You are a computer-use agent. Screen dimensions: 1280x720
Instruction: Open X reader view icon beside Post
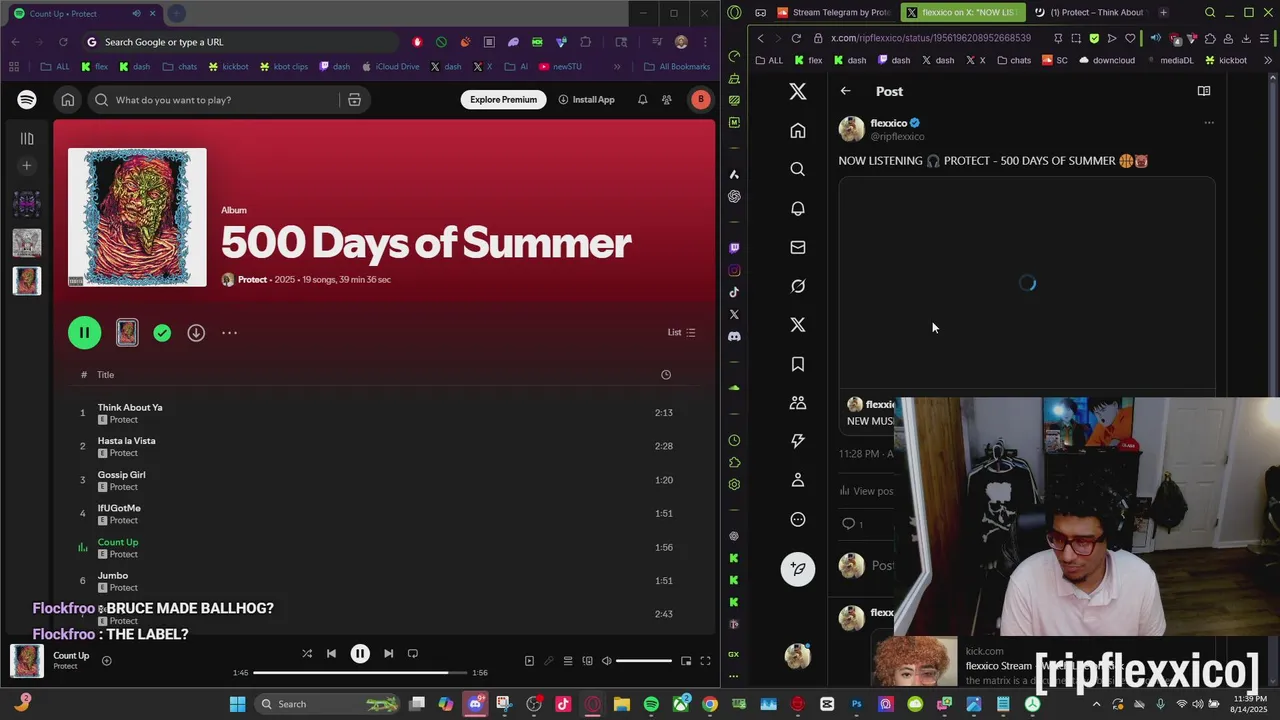tap(1204, 91)
